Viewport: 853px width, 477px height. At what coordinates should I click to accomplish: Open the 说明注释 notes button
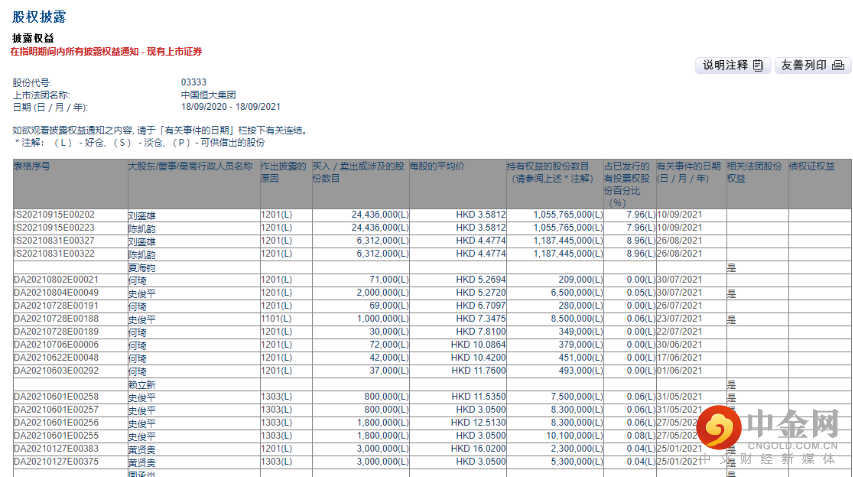click(x=733, y=65)
